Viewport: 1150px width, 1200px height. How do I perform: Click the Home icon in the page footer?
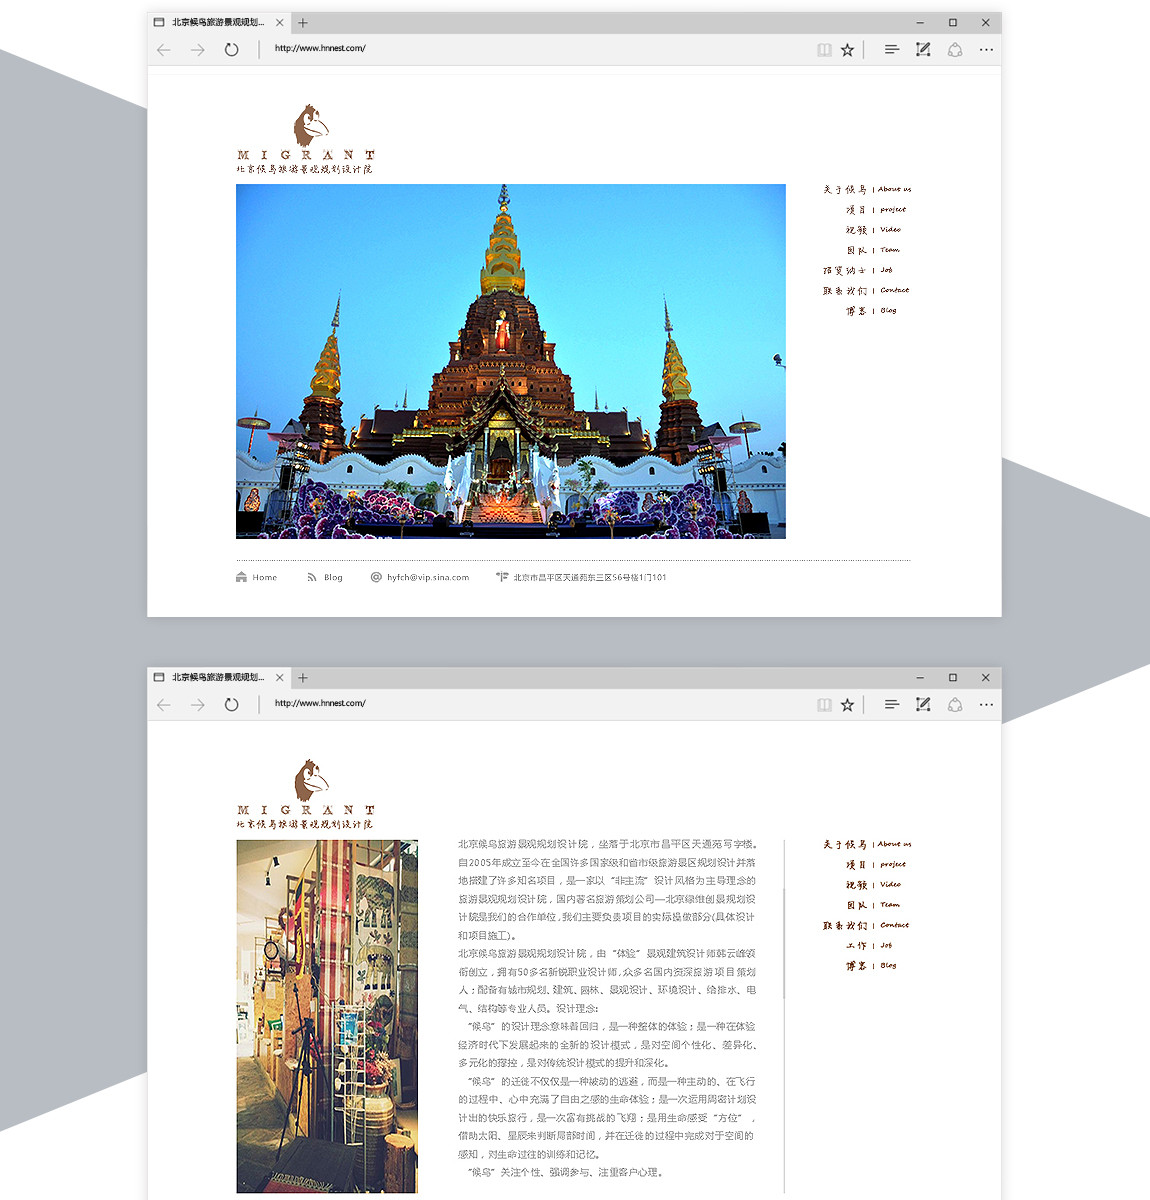click(242, 577)
